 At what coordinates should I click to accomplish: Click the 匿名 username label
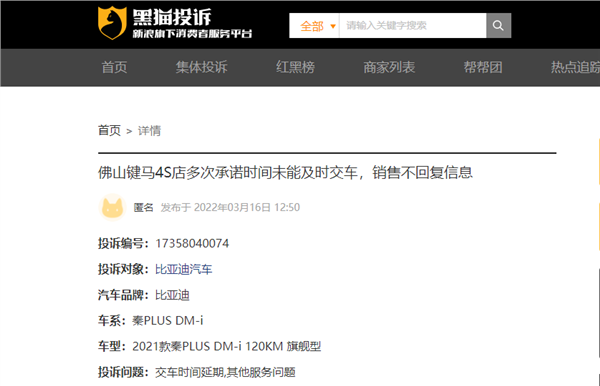point(143,207)
